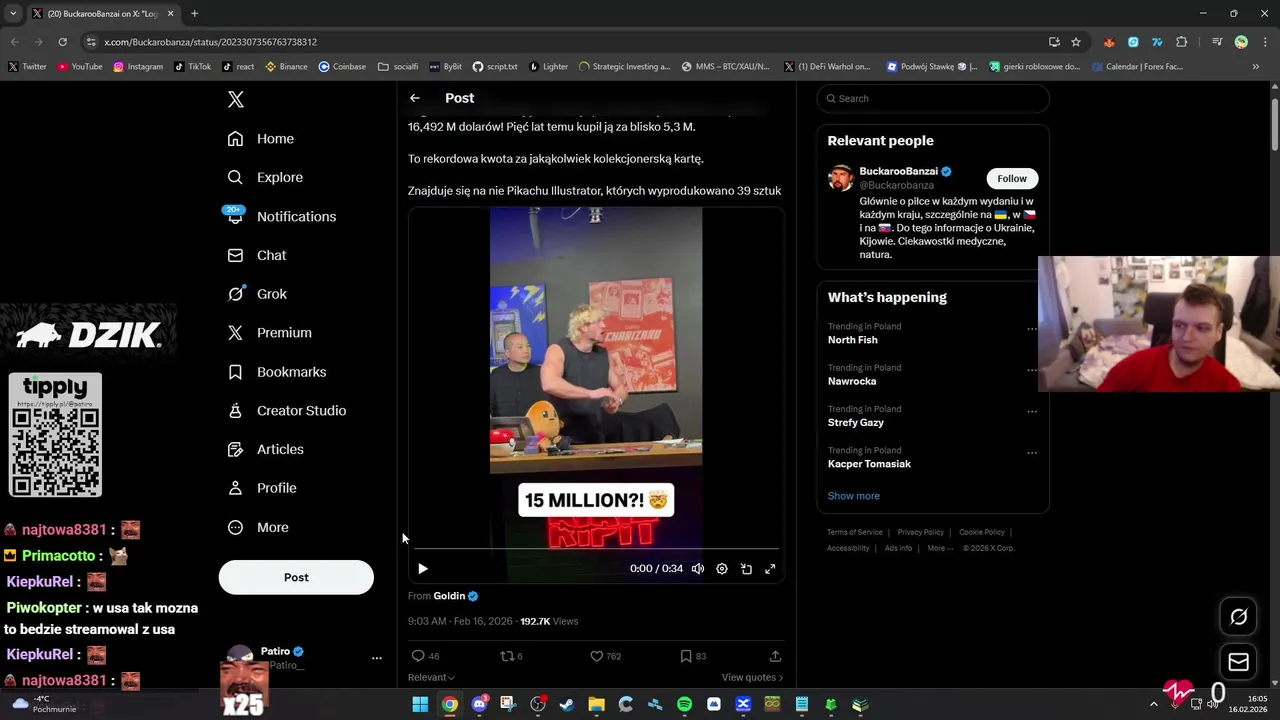
Task: Open Steam from taskbar
Action: [x=567, y=704]
